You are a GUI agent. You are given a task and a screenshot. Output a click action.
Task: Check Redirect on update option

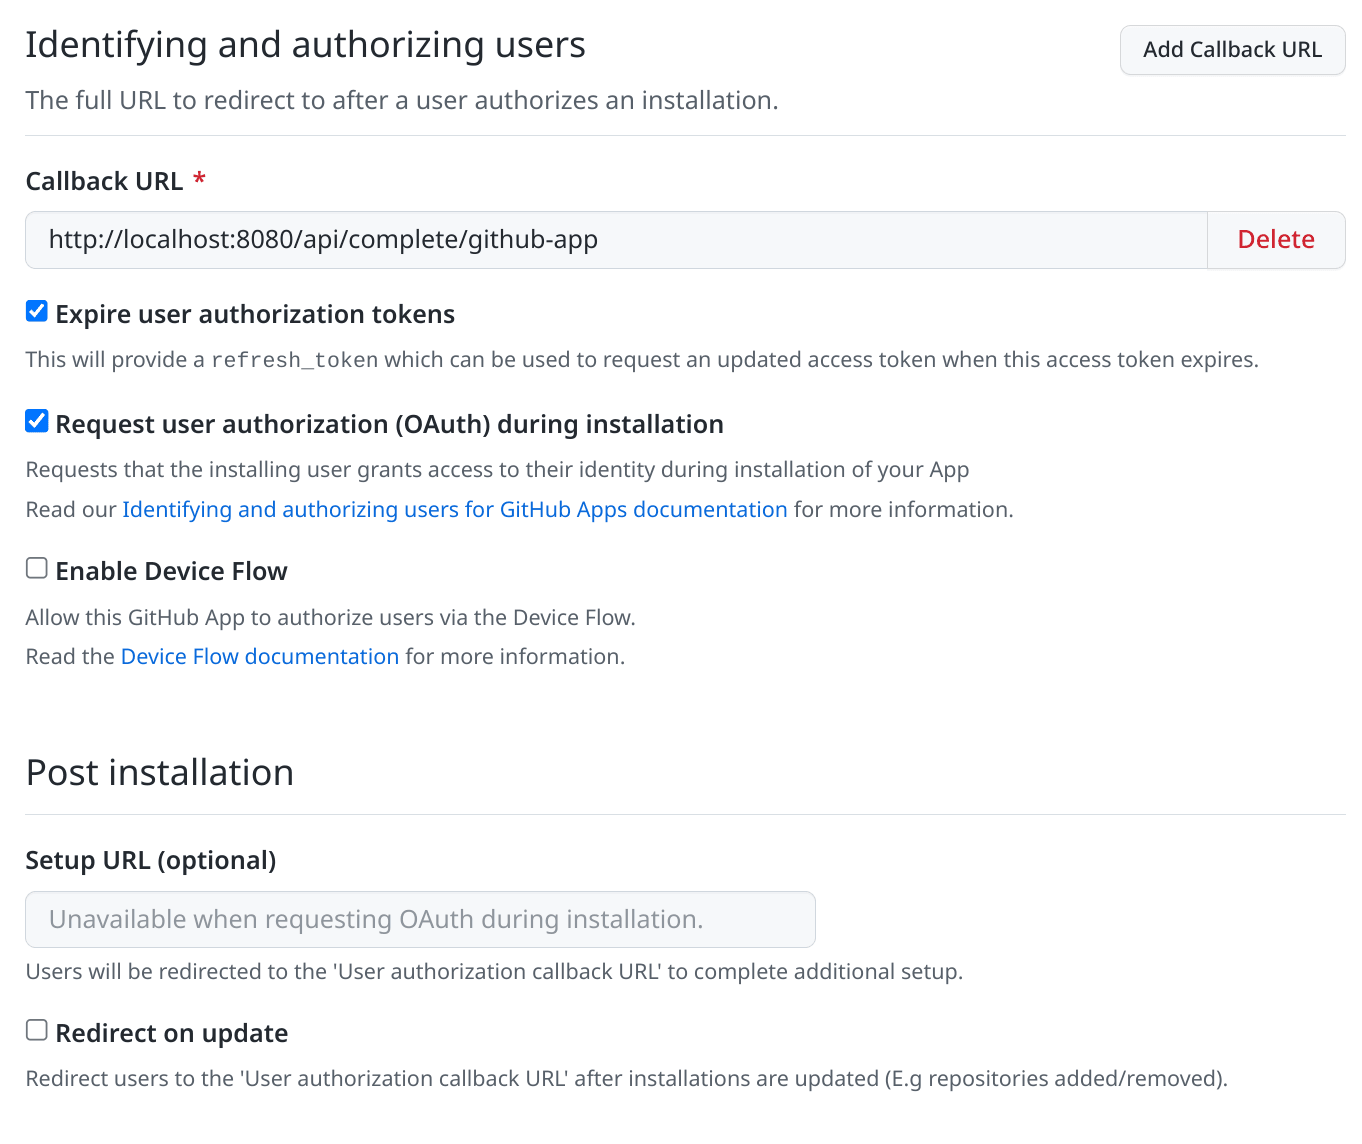pos(37,1031)
